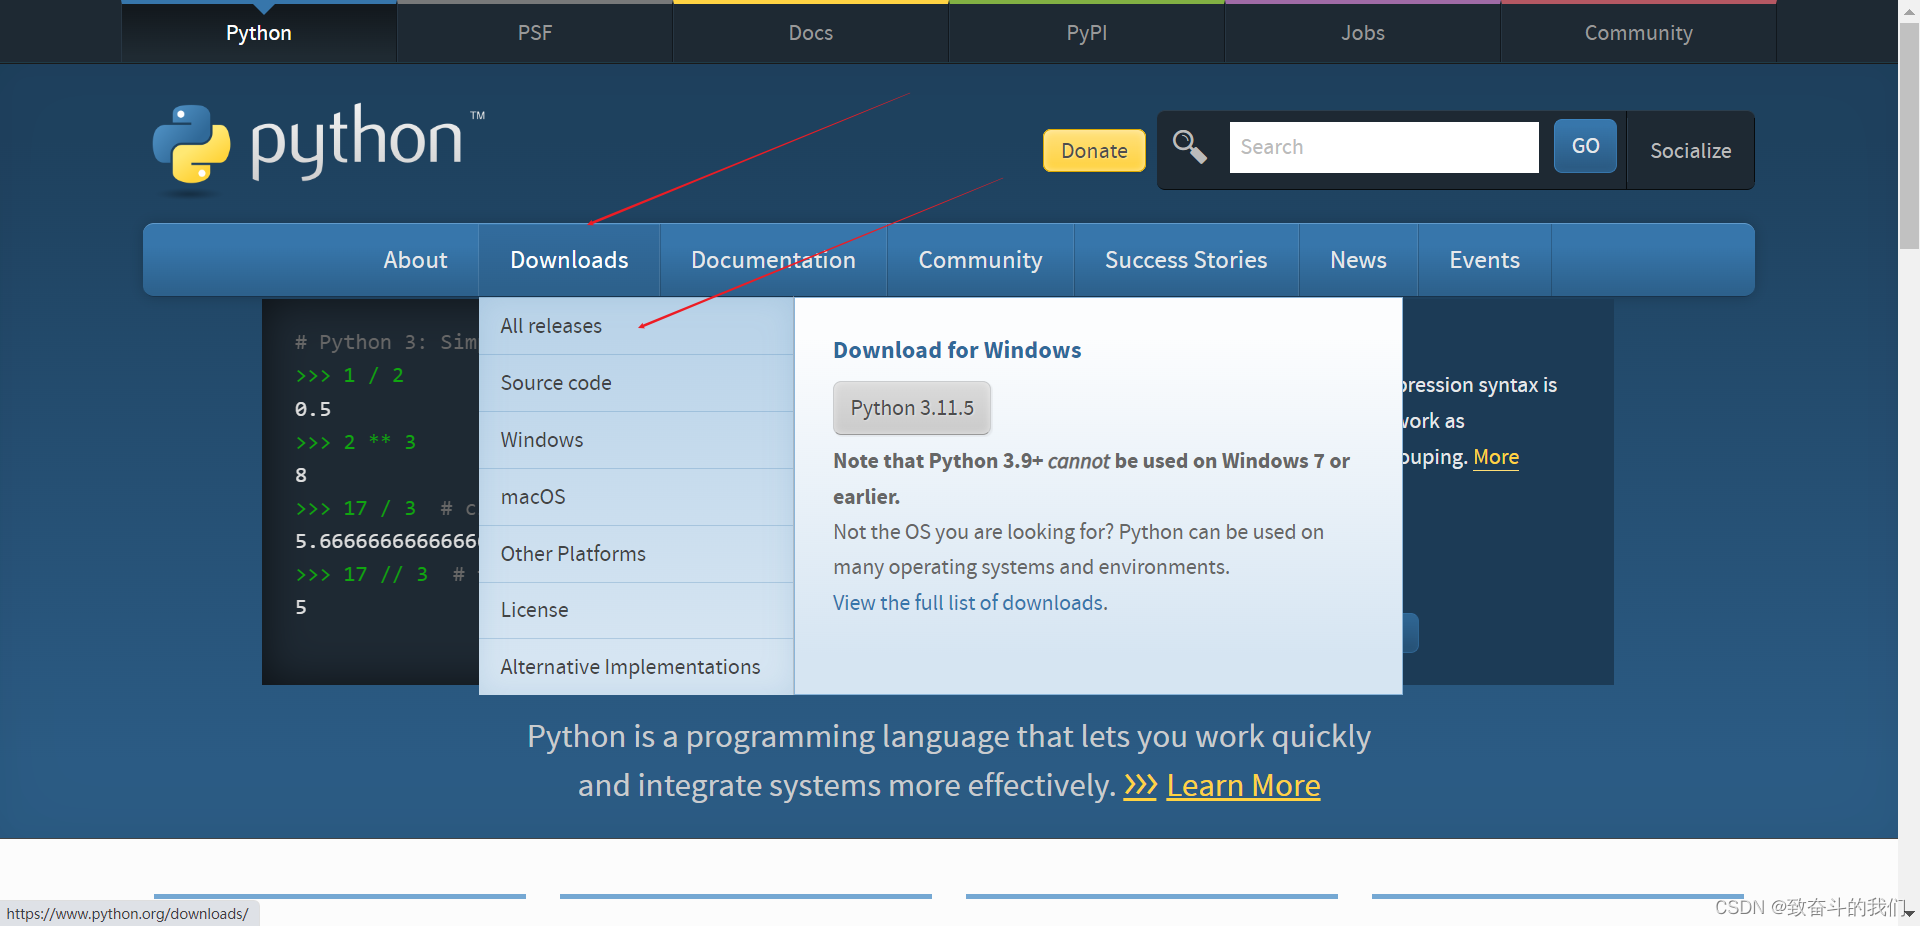Open Alternative Implementations menu entry
The width and height of the screenshot is (1920, 926).
[x=636, y=667]
